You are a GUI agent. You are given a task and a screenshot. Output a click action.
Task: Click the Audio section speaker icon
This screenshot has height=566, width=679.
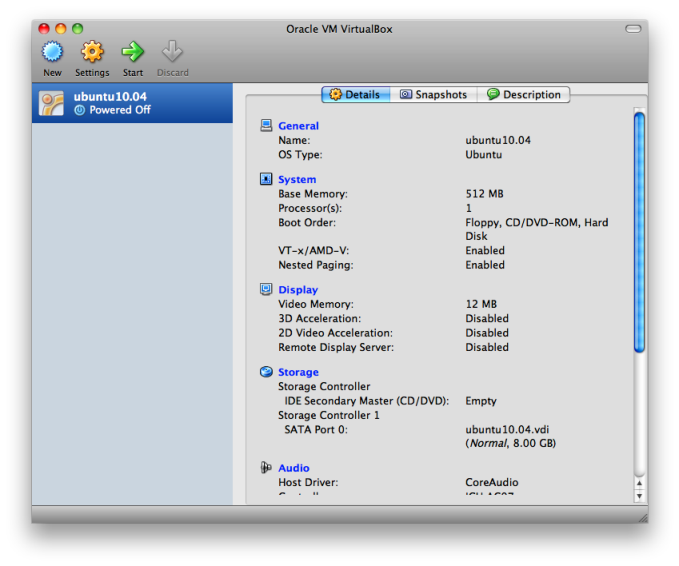point(266,468)
